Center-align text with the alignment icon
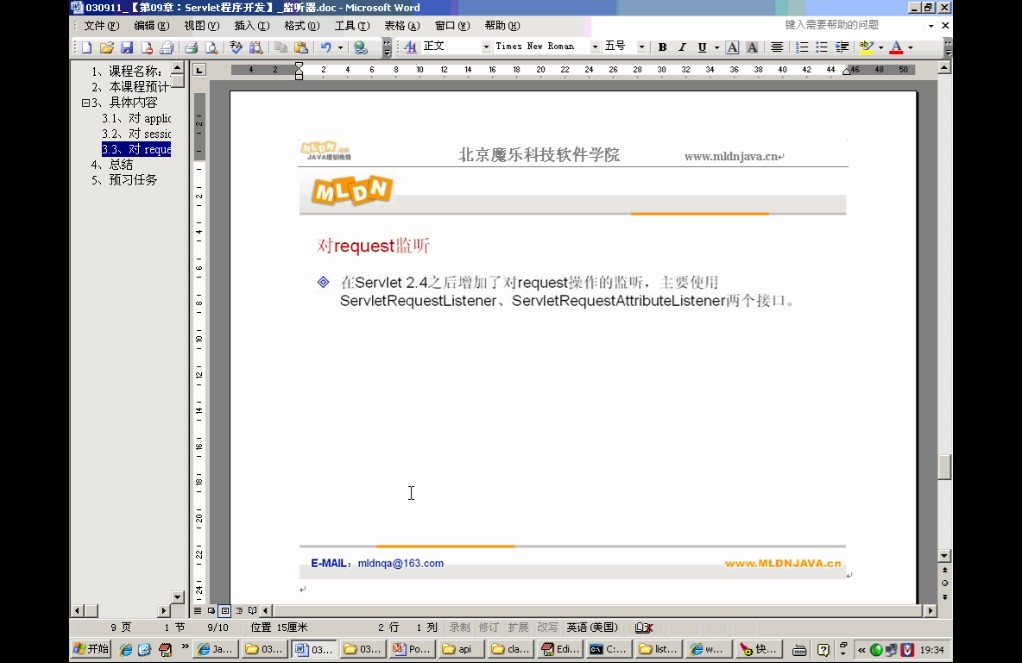This screenshot has width=1022, height=663. click(x=777, y=47)
